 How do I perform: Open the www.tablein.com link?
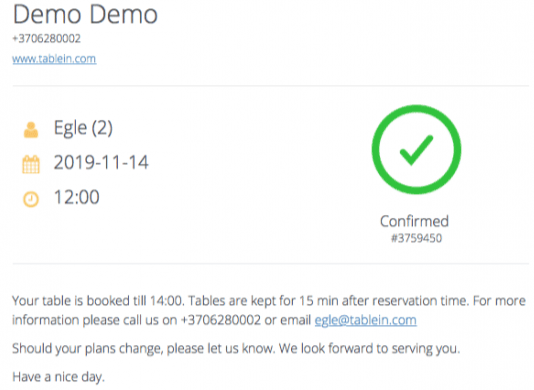tap(54, 59)
